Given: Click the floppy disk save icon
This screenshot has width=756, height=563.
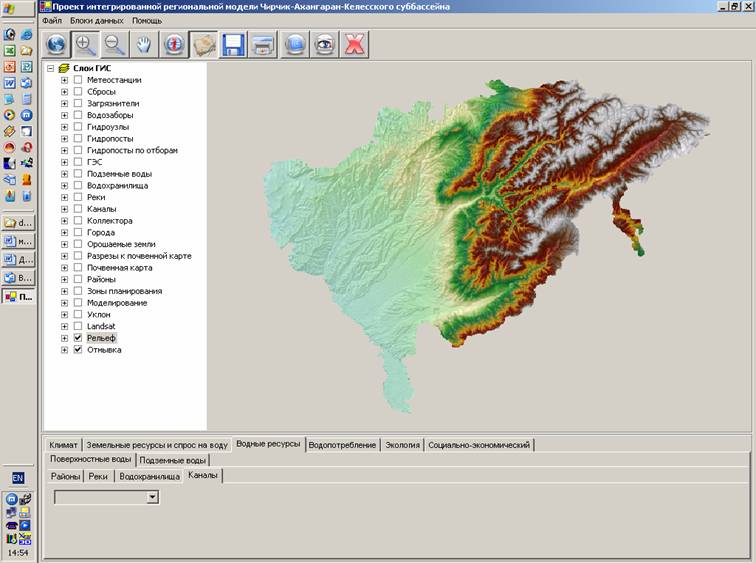Looking at the screenshot, I should click(234, 44).
